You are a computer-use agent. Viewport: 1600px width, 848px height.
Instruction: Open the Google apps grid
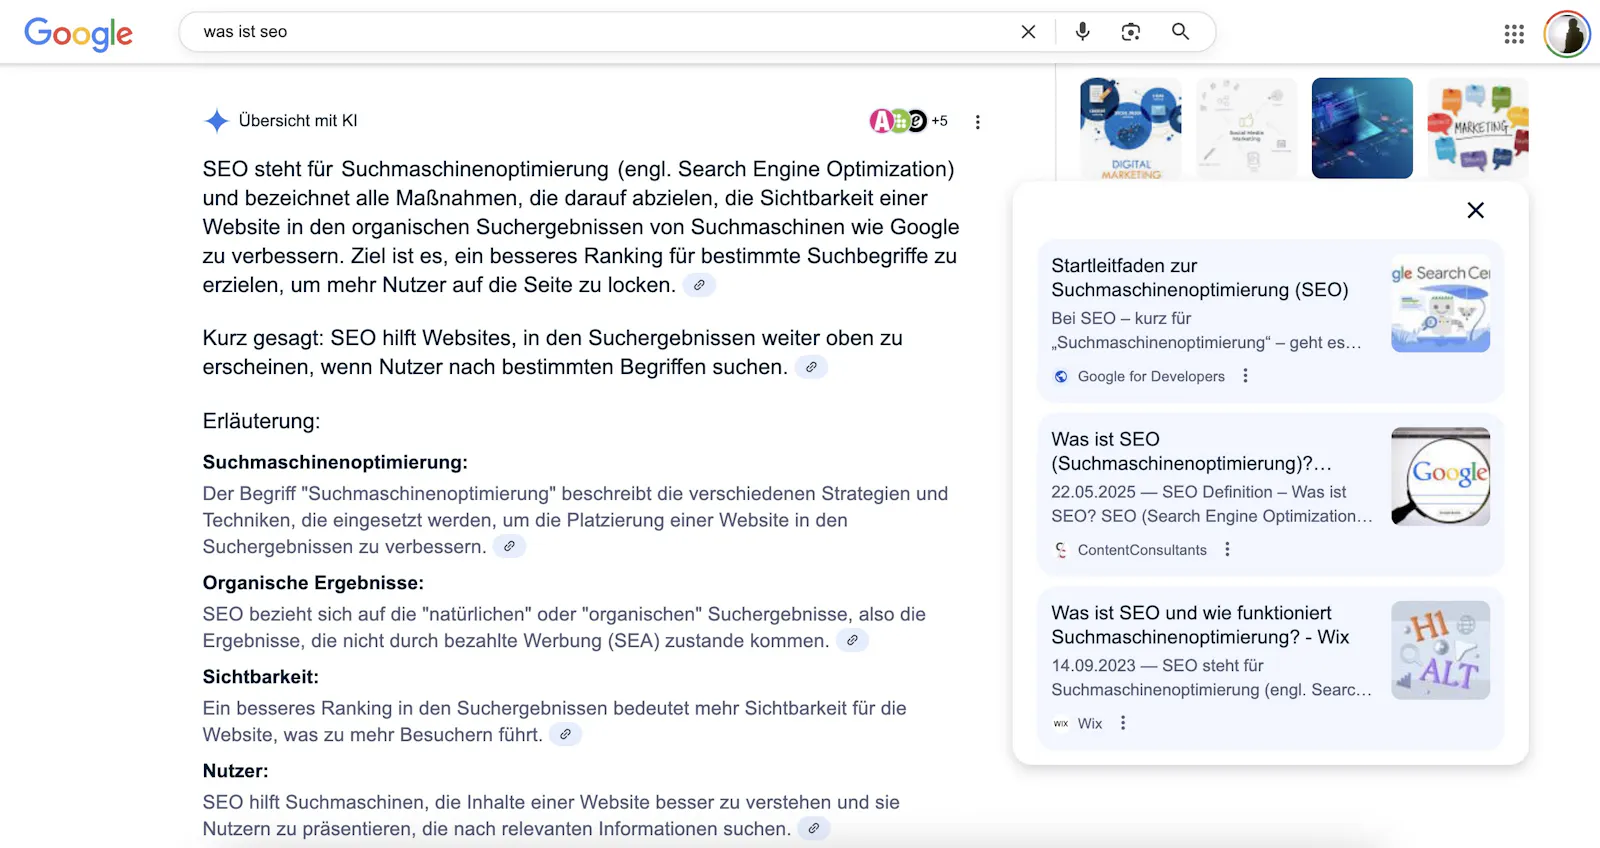coord(1514,34)
